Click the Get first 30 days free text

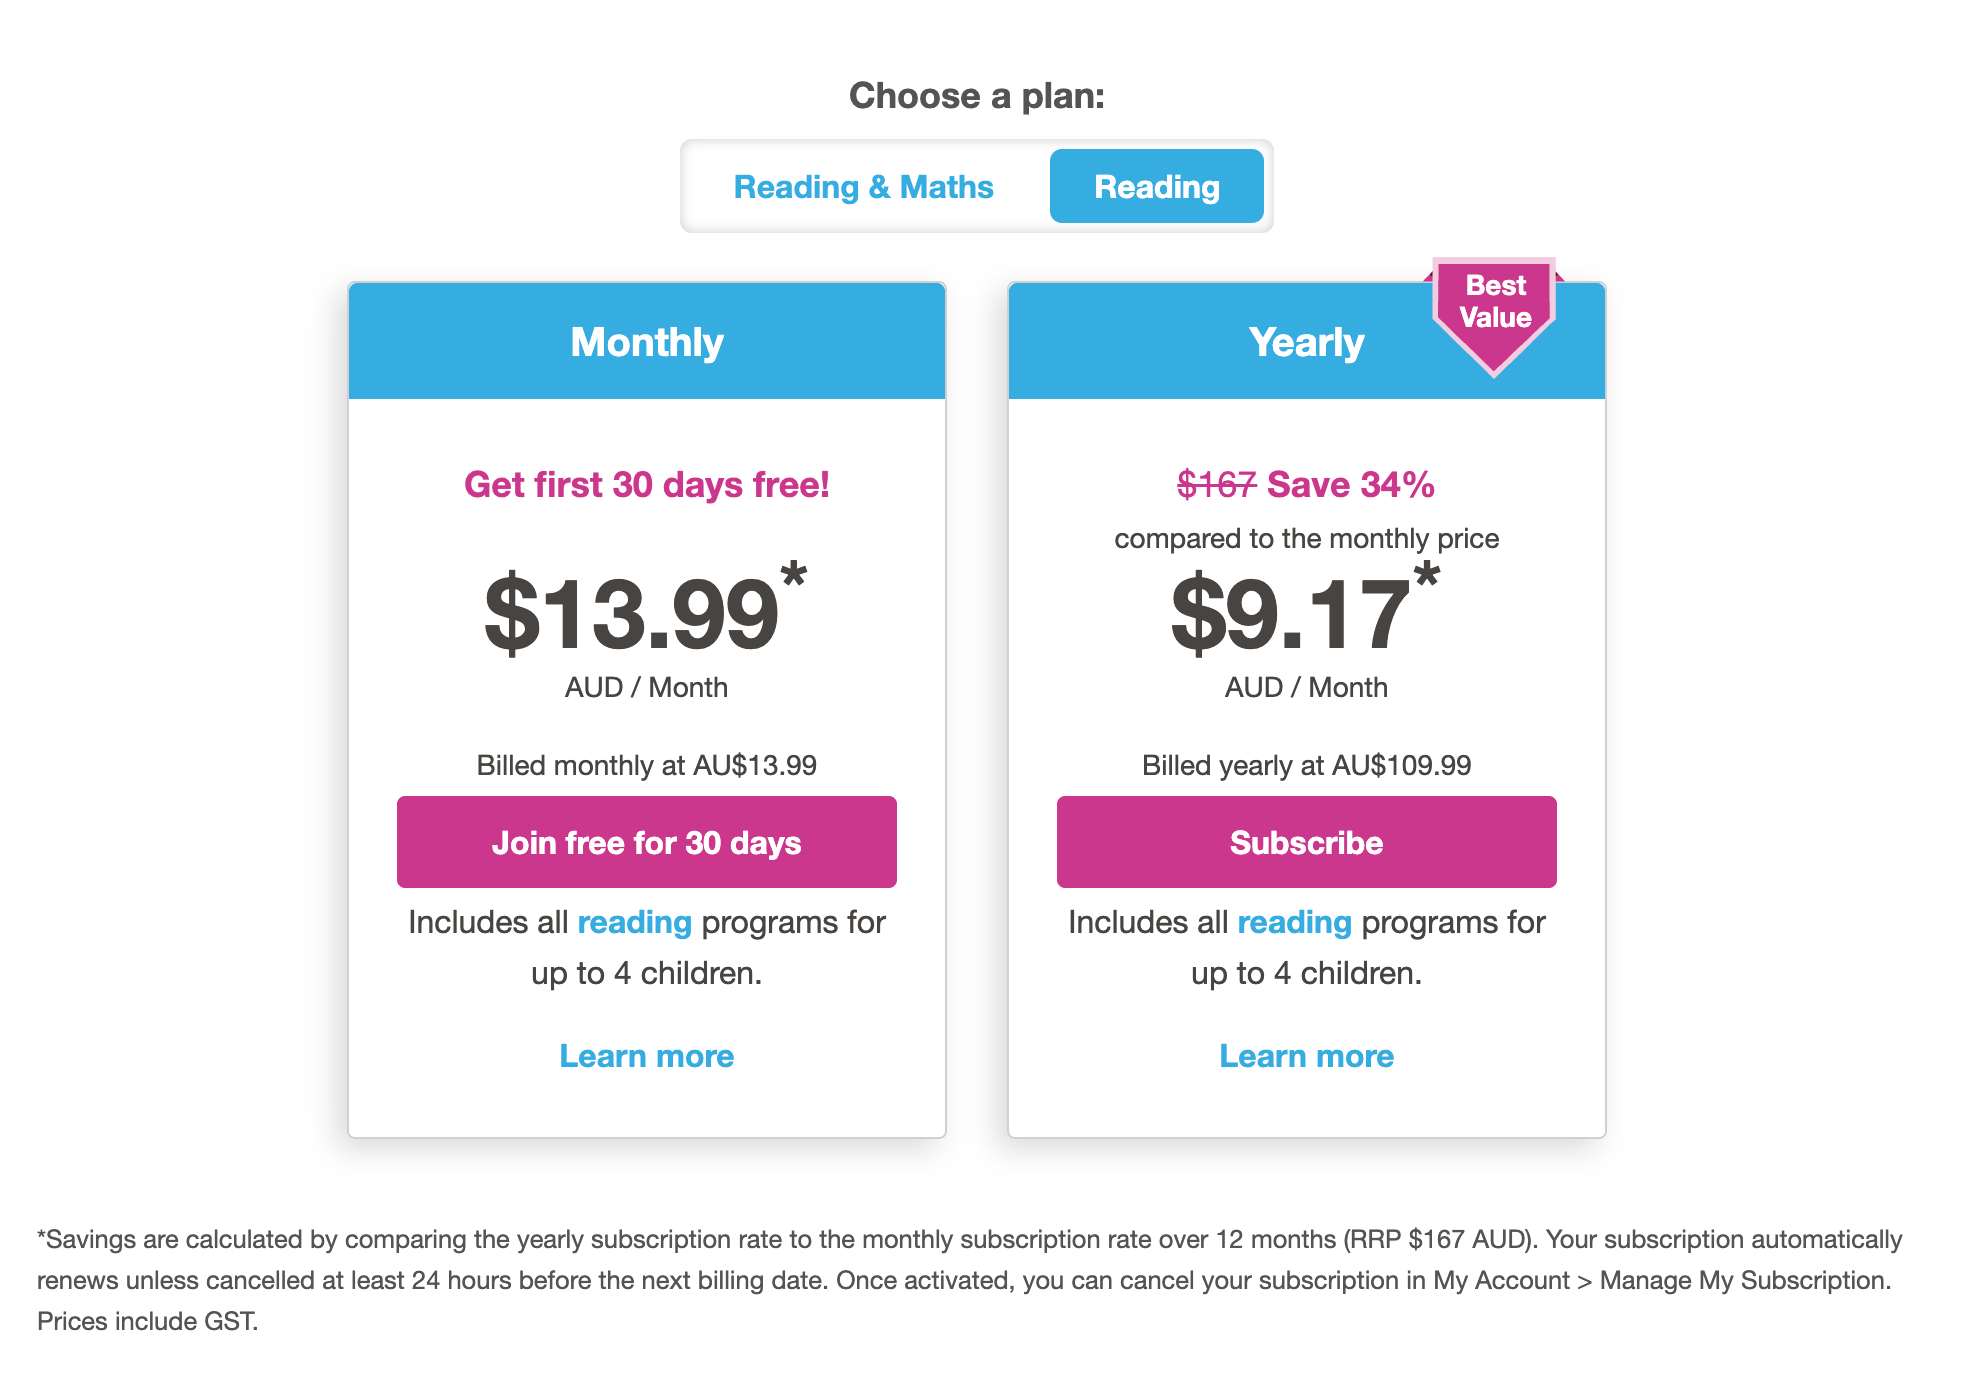tap(646, 485)
